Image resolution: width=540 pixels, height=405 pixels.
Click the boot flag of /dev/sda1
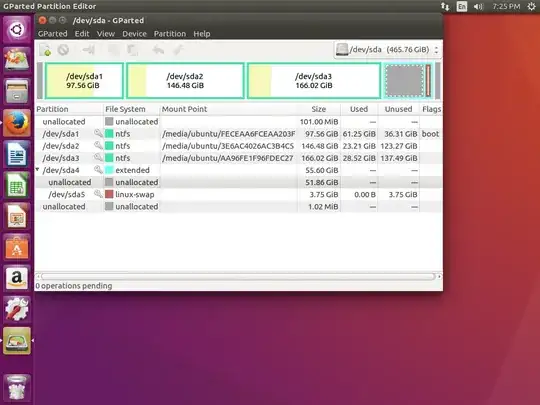tap(430, 134)
